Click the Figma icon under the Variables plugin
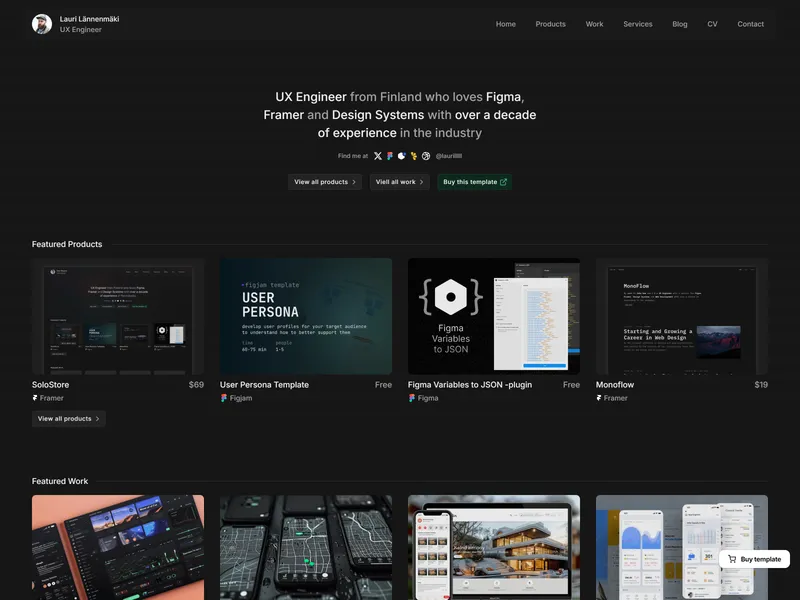 [x=411, y=398]
